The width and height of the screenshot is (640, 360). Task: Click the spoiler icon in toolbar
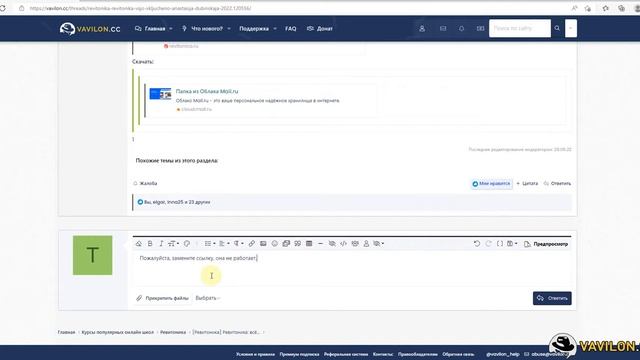332,244
